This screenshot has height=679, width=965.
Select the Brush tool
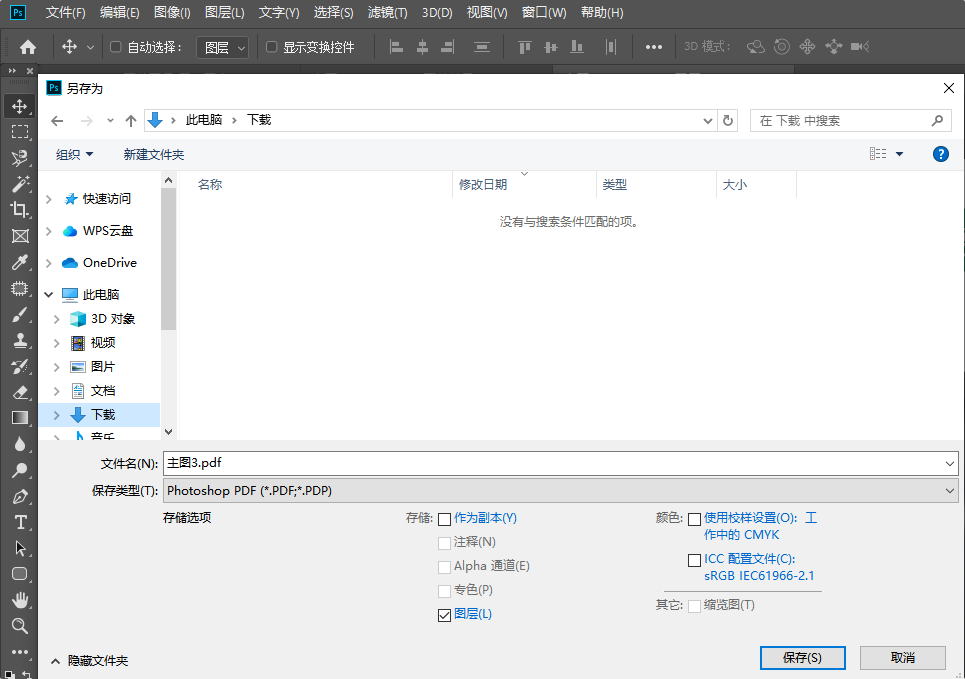tap(19, 315)
